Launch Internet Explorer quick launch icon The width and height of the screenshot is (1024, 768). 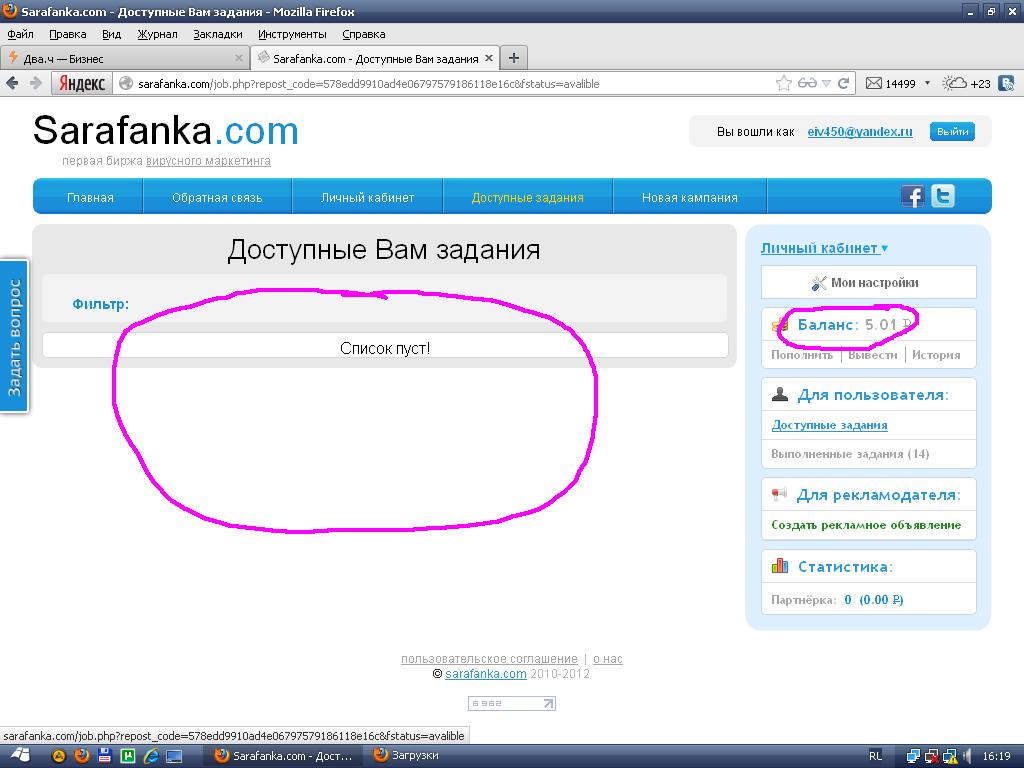tap(151, 756)
